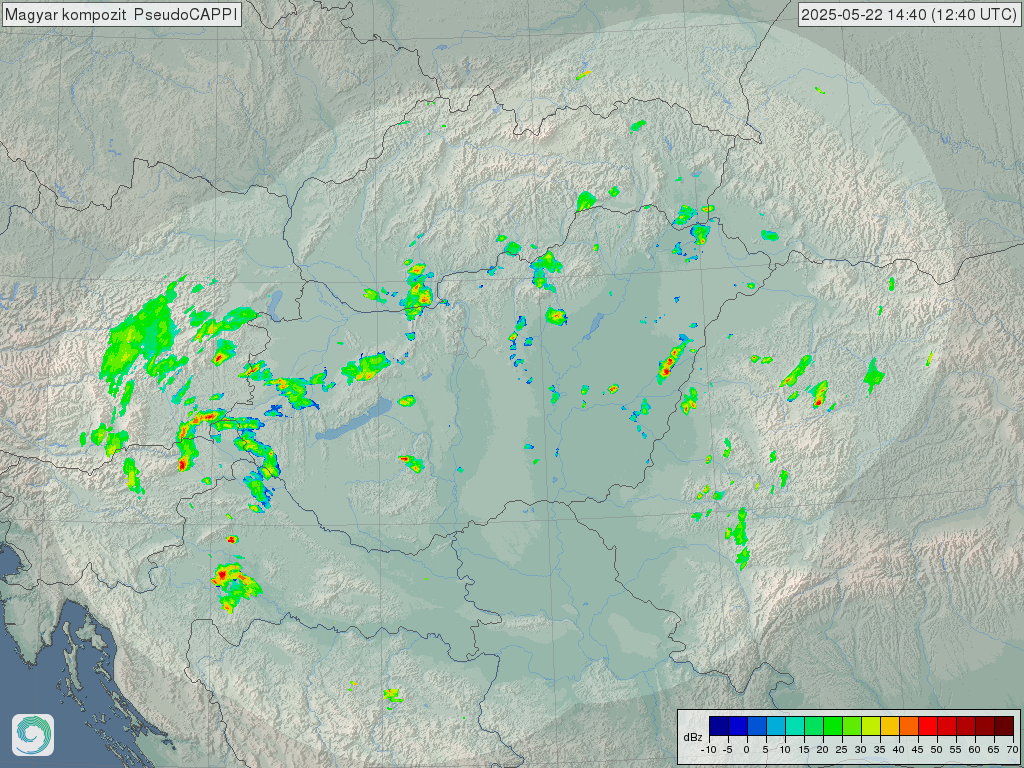
Task: Click the 55 legend tick value
Action: tap(955, 750)
